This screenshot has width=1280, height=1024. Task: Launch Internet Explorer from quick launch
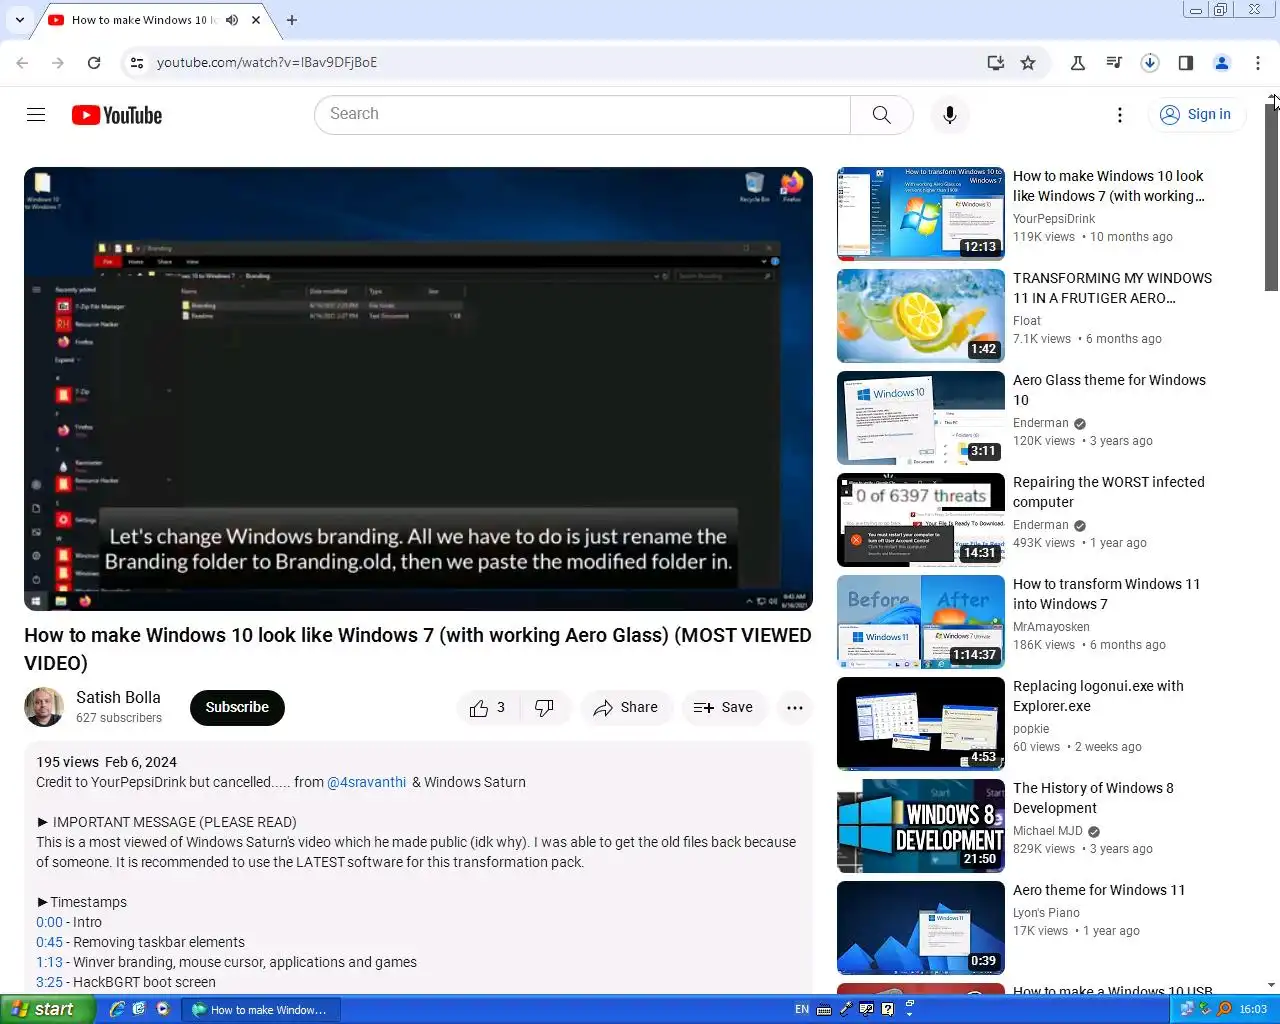click(x=117, y=1009)
